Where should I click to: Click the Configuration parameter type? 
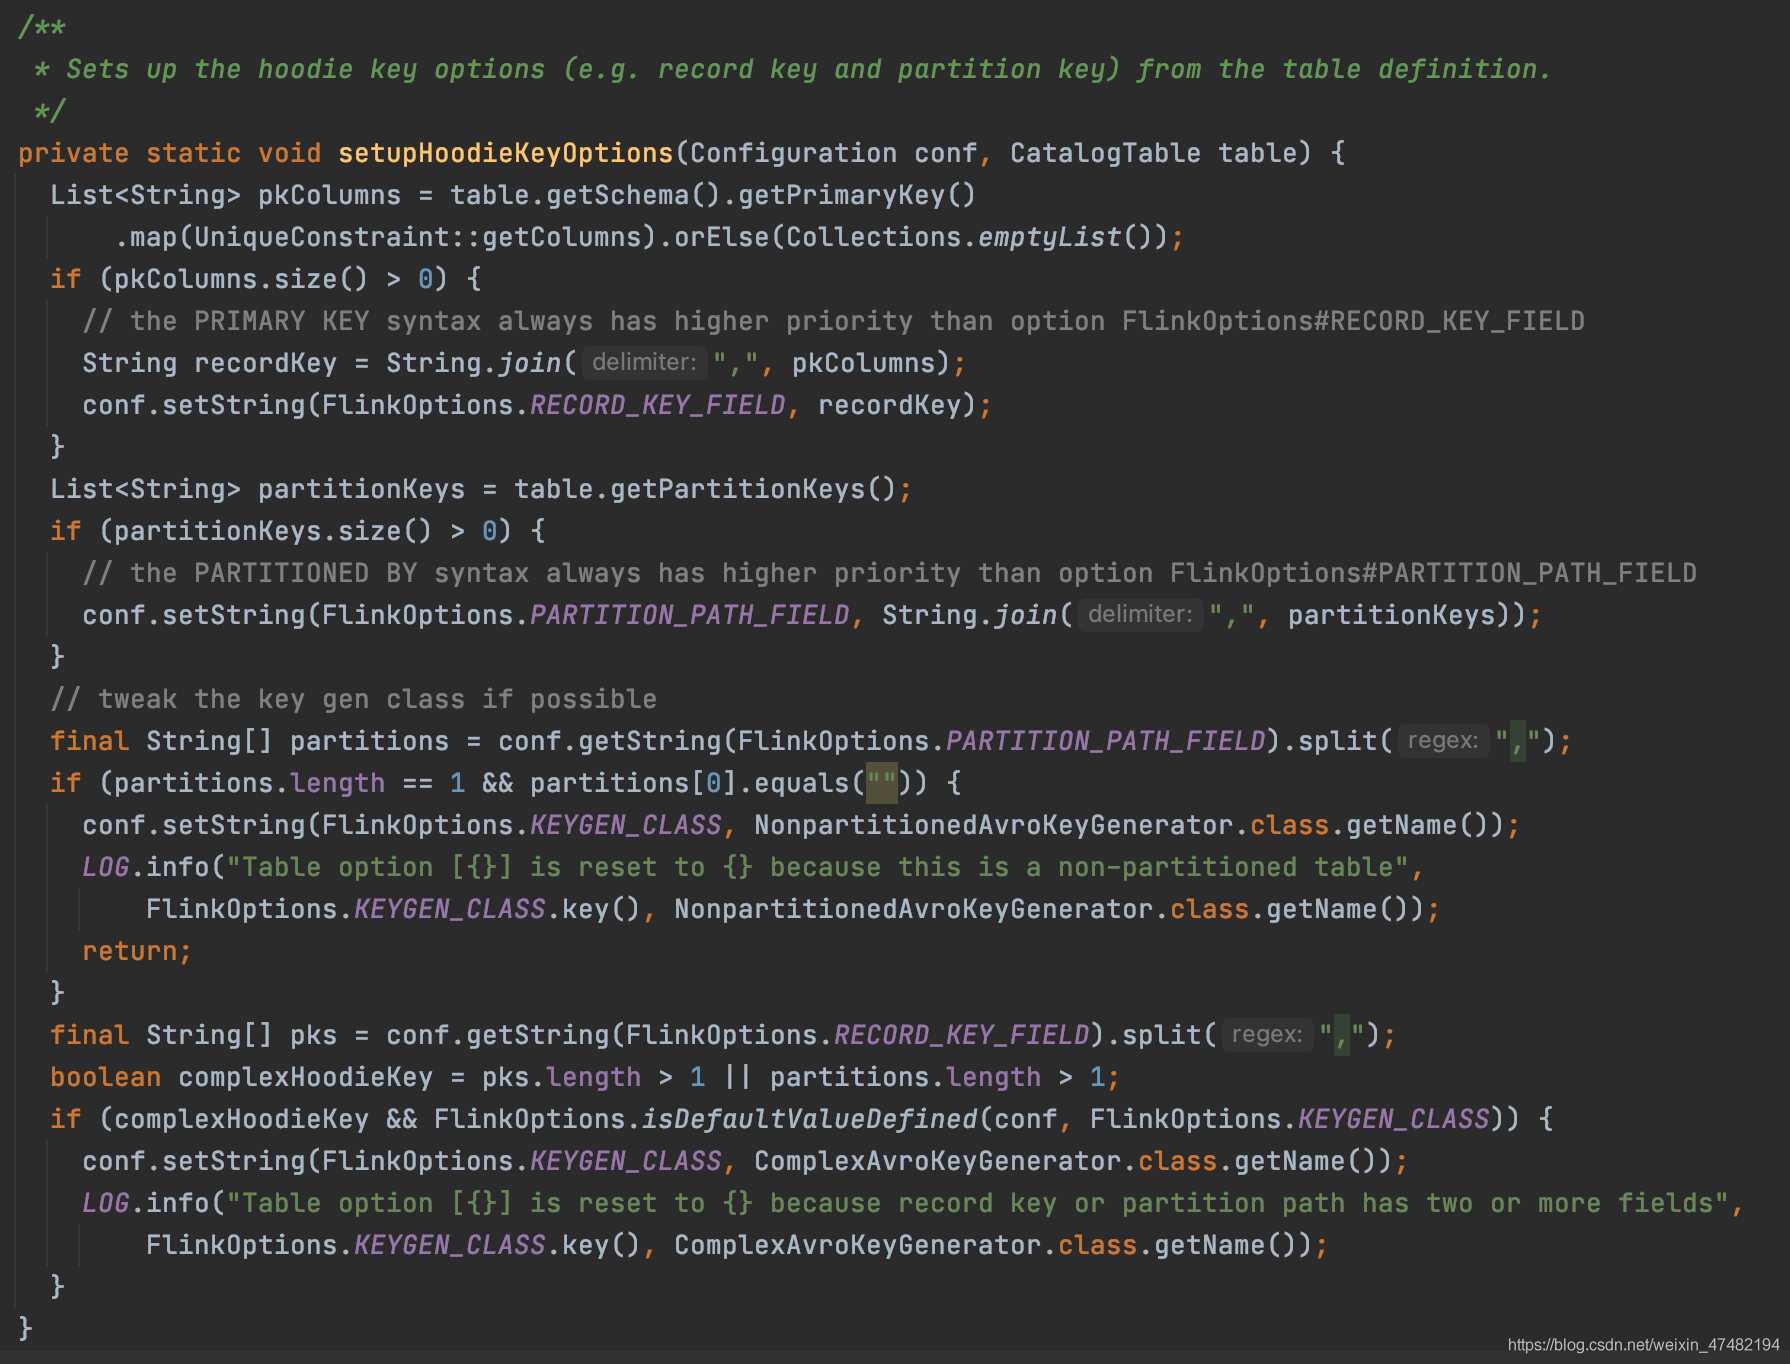coord(793,153)
